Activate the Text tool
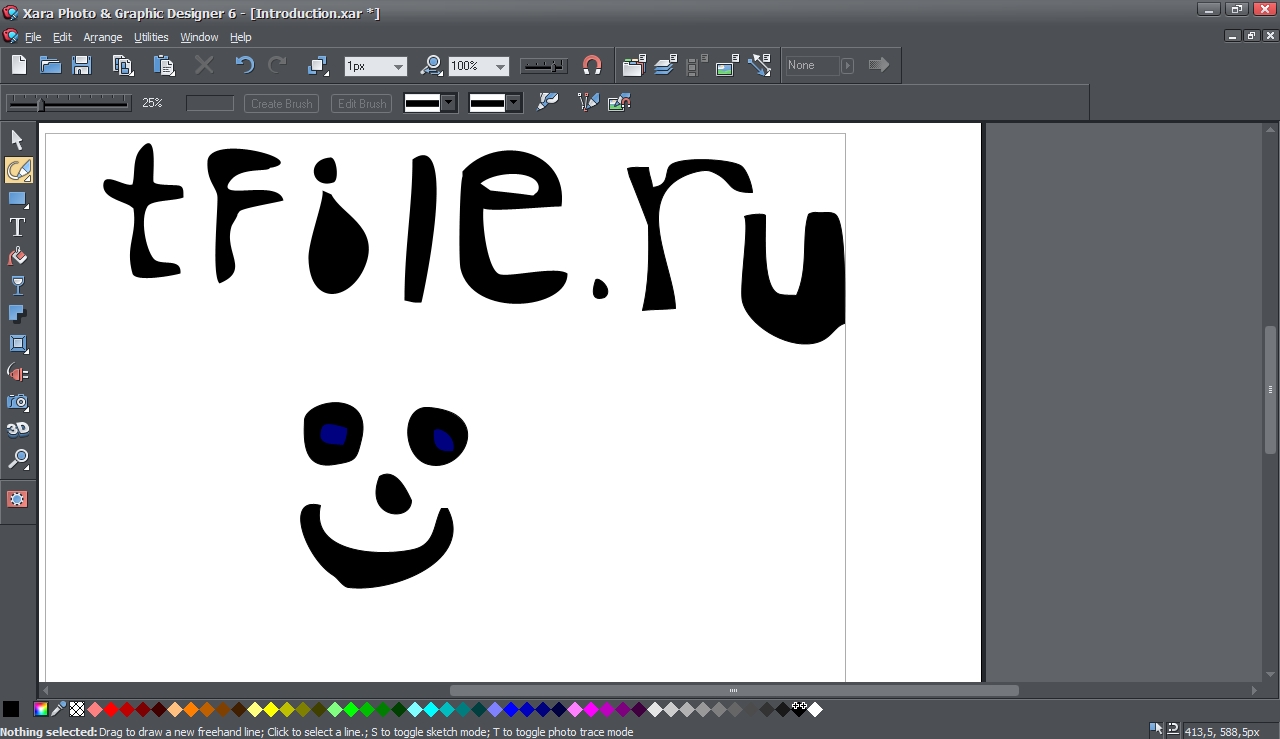The width and height of the screenshot is (1280, 739). tap(17, 228)
